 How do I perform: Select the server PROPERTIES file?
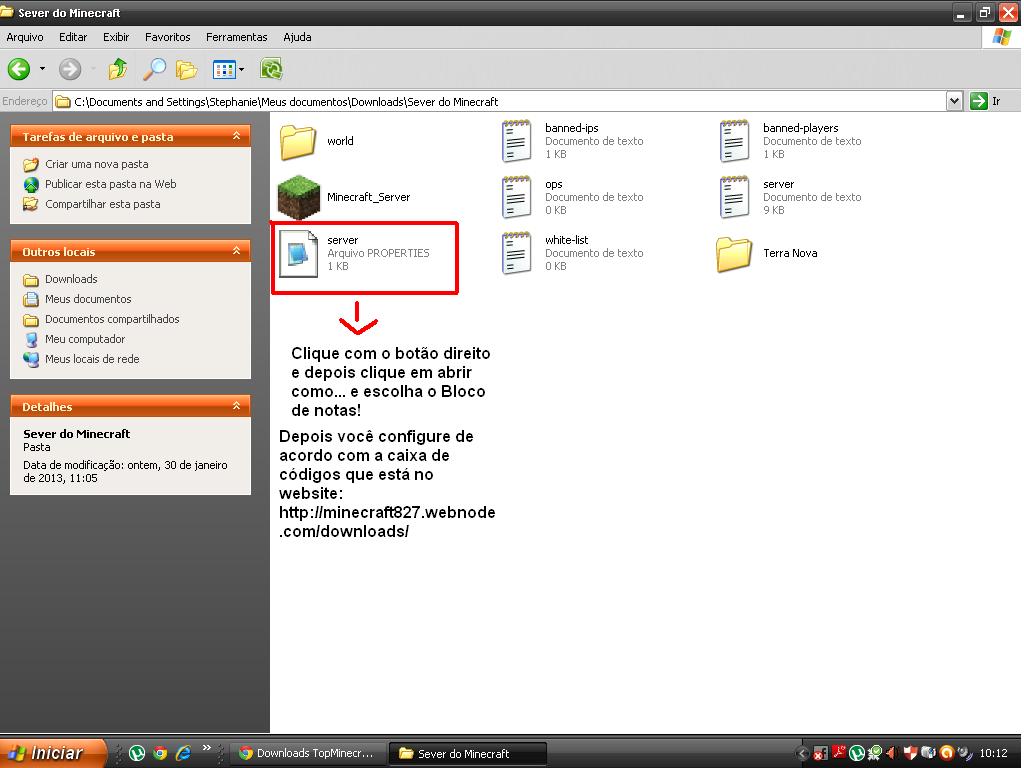tap(298, 252)
